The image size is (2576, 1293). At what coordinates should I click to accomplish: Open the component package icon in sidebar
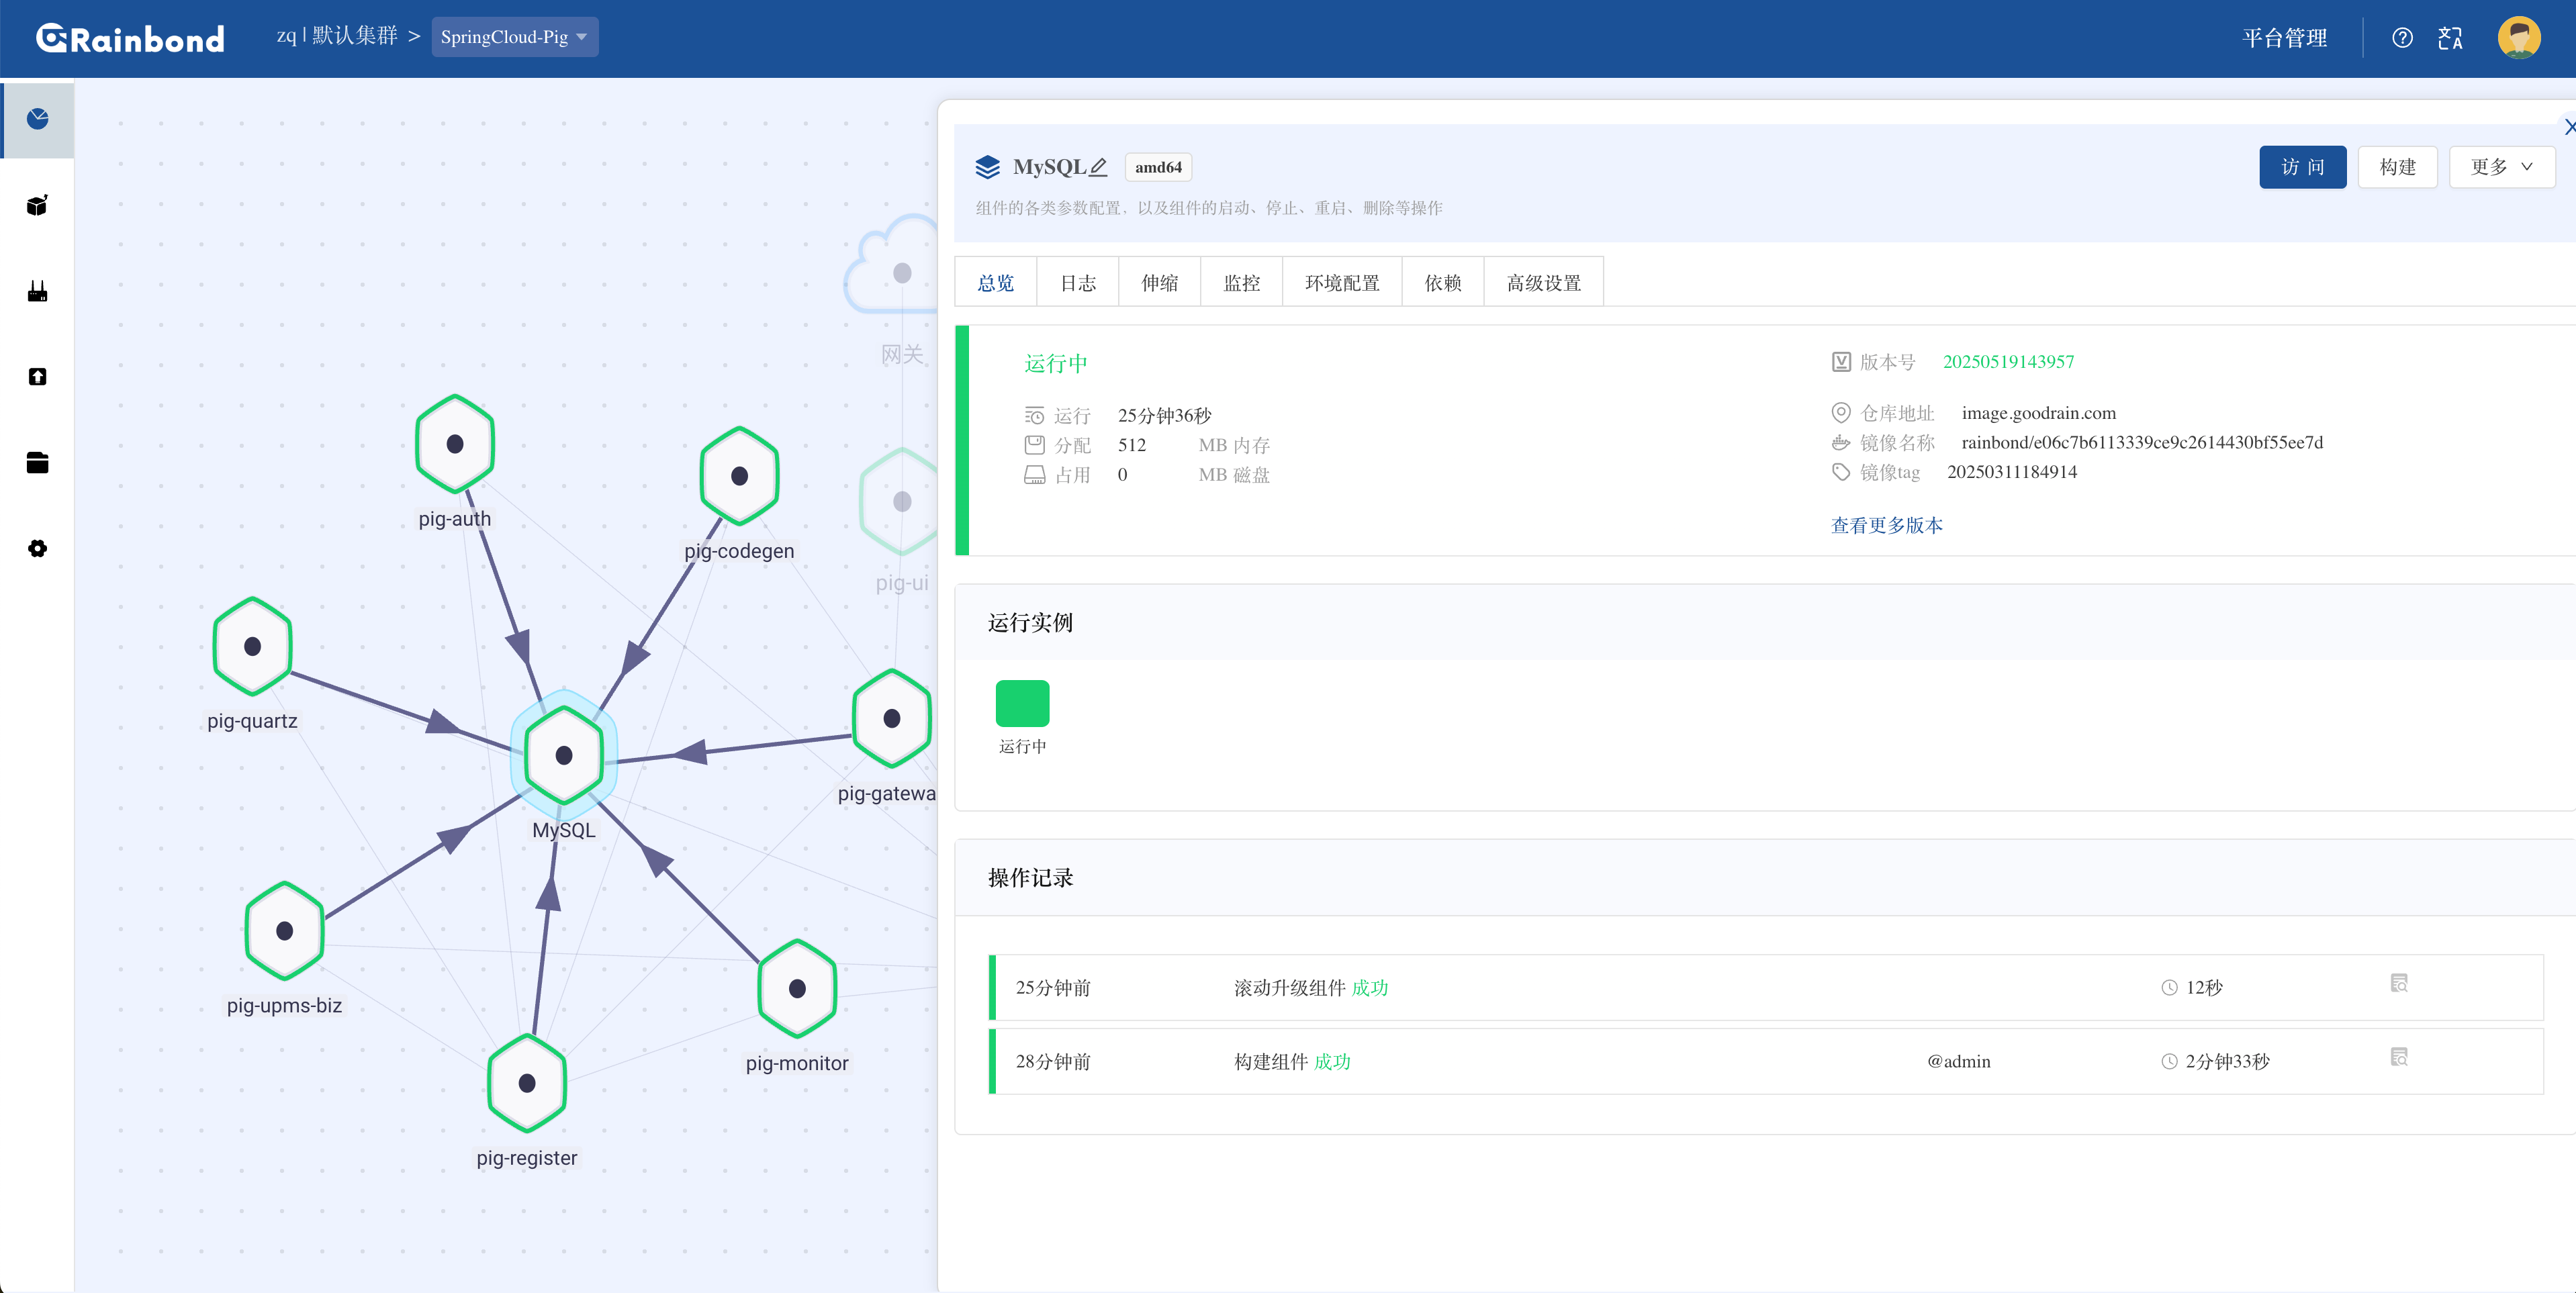point(37,205)
